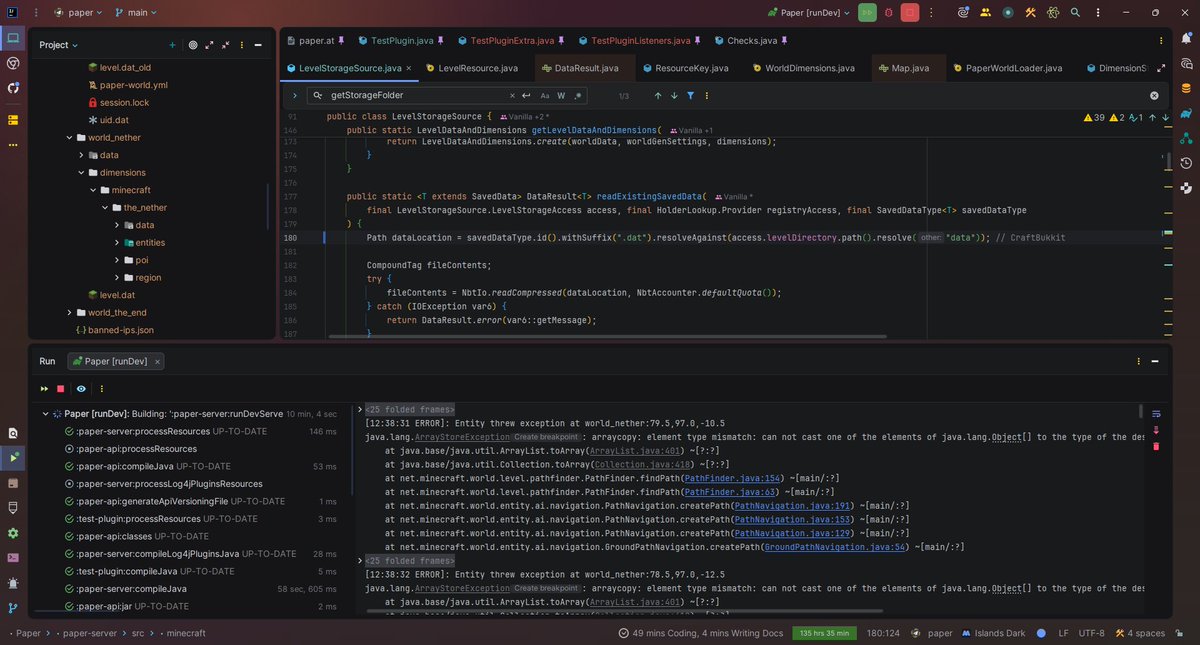Open GroundPathNavigation.java:54 stack trace link
Viewport: 1200px width, 645px height.
(x=834, y=547)
